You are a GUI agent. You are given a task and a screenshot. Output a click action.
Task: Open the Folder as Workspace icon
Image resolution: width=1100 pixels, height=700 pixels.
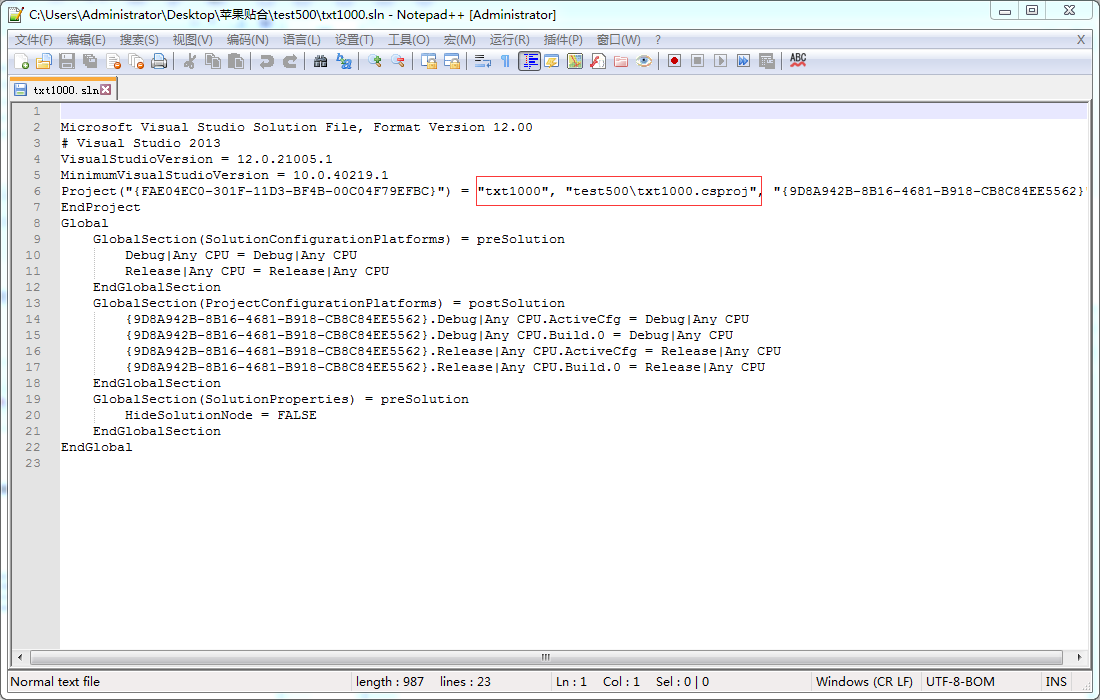[x=621, y=61]
